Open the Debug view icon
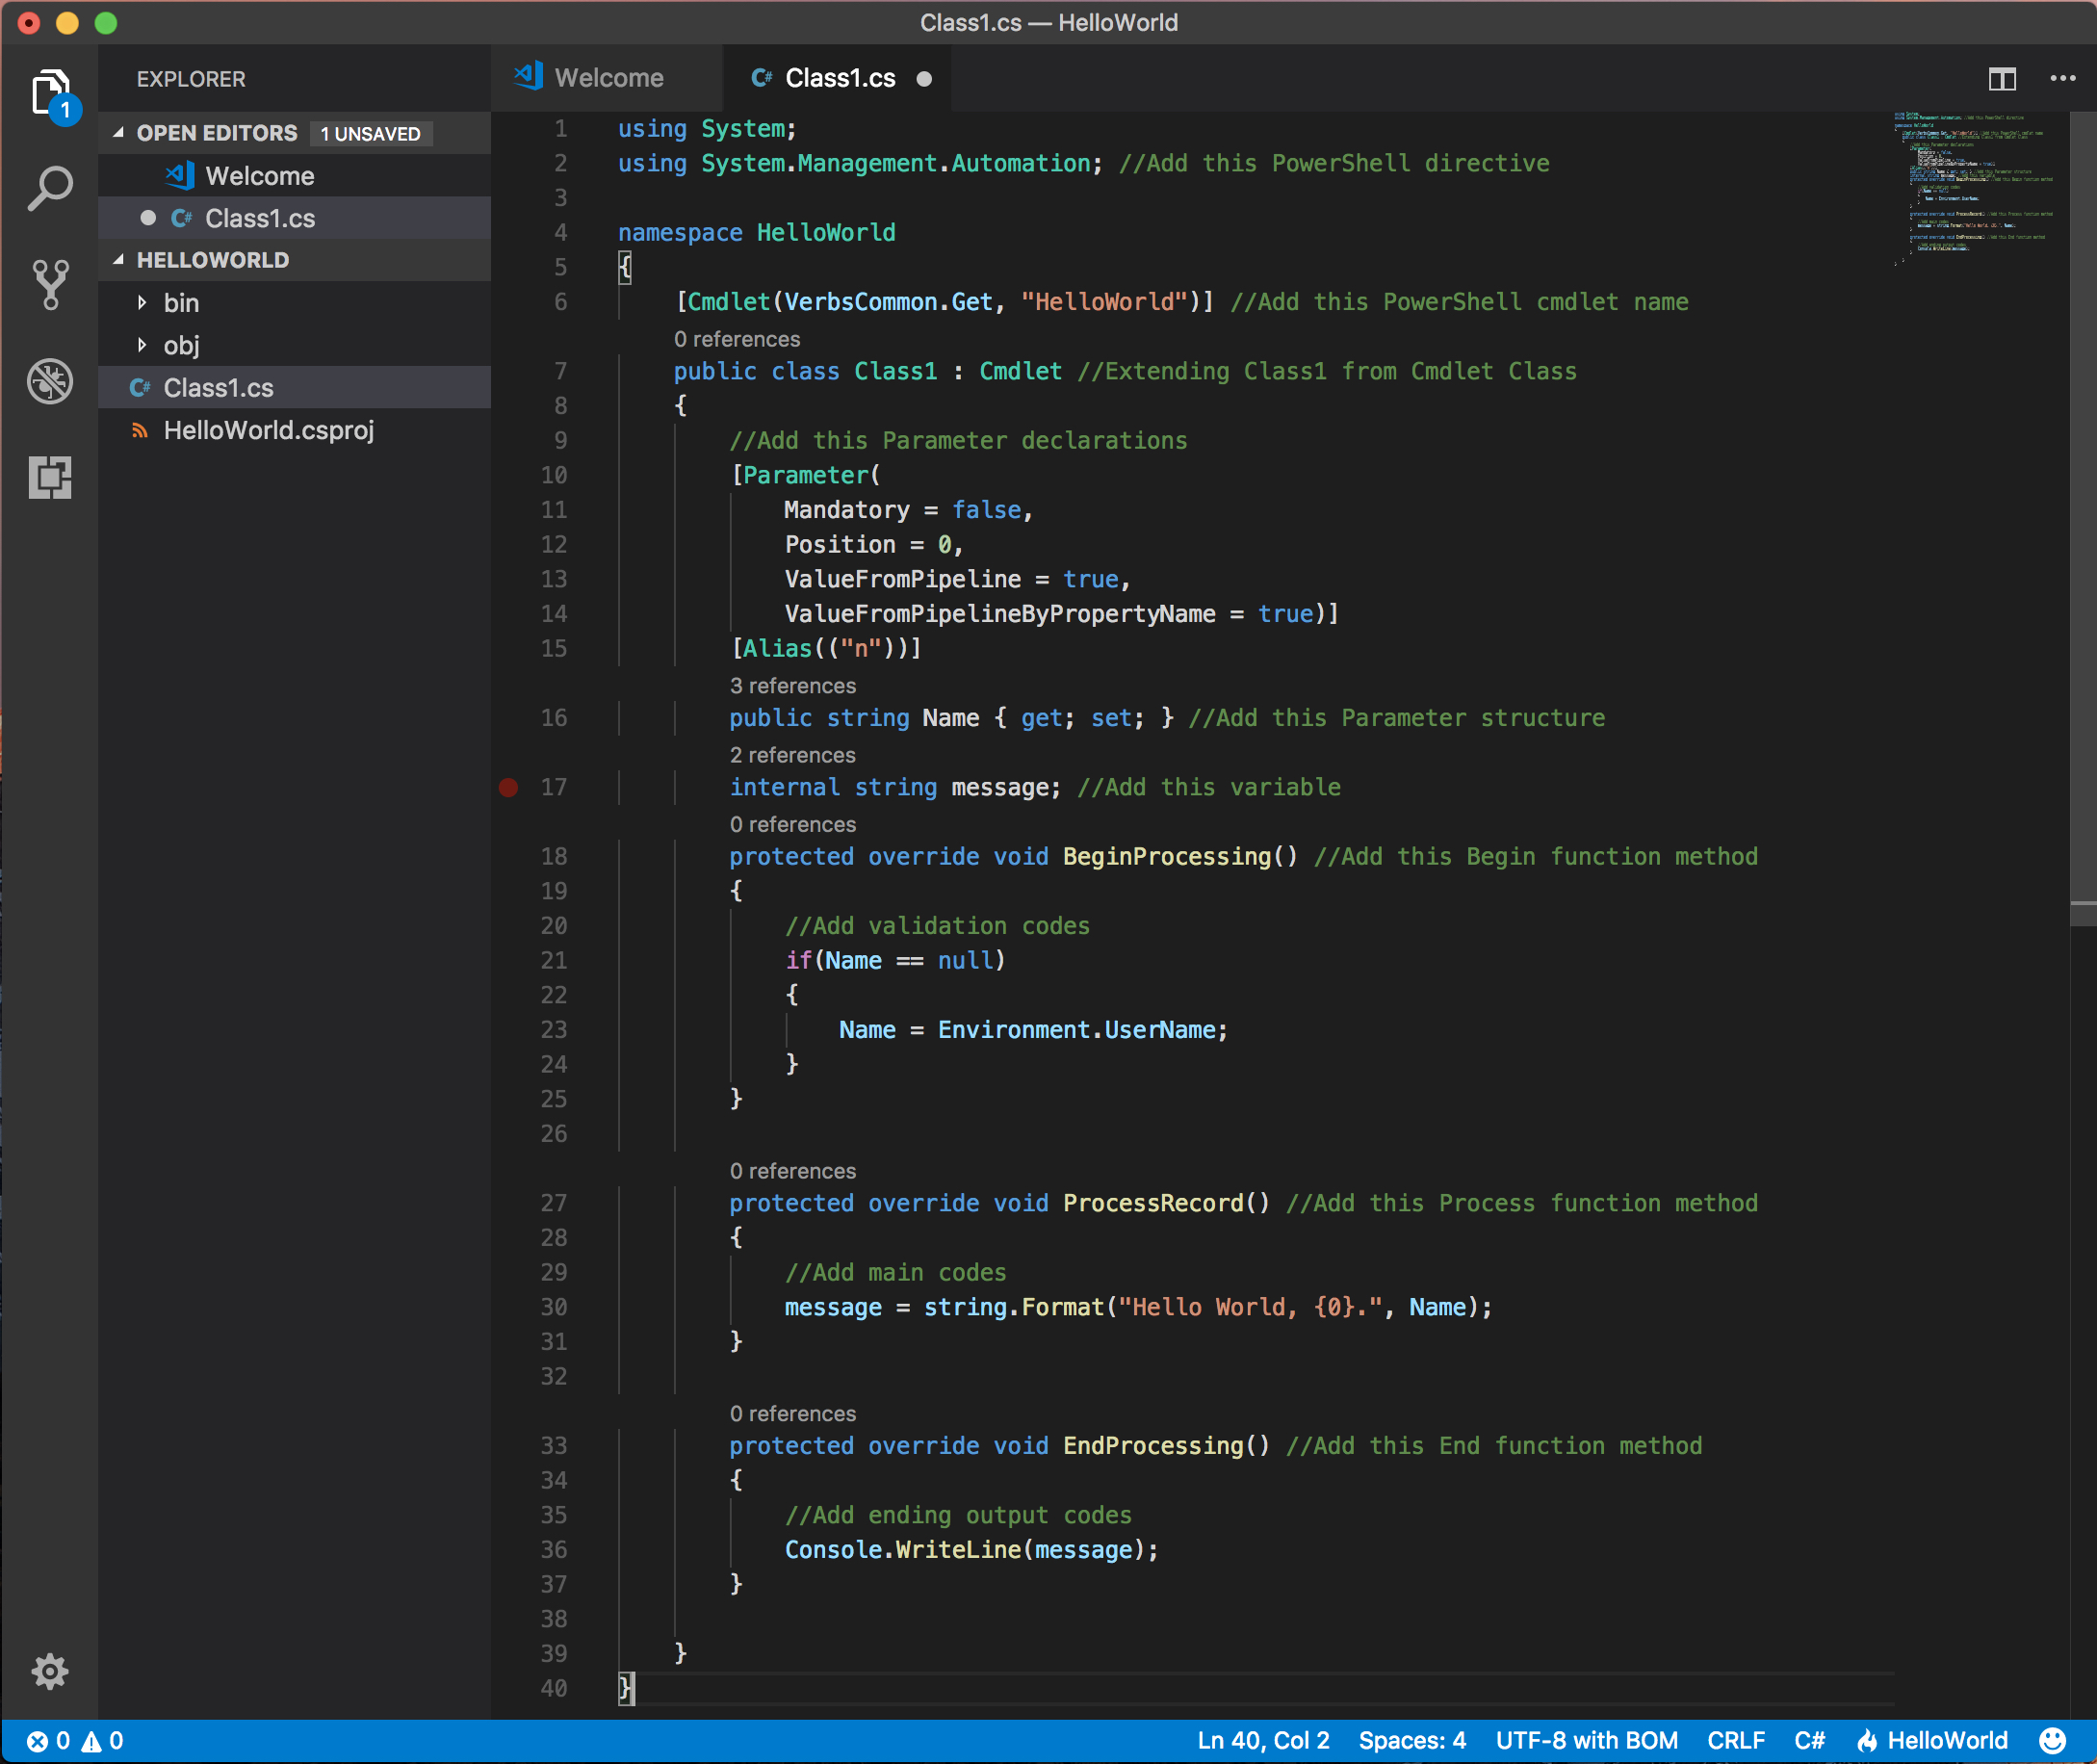The image size is (2097, 1764). point(50,381)
